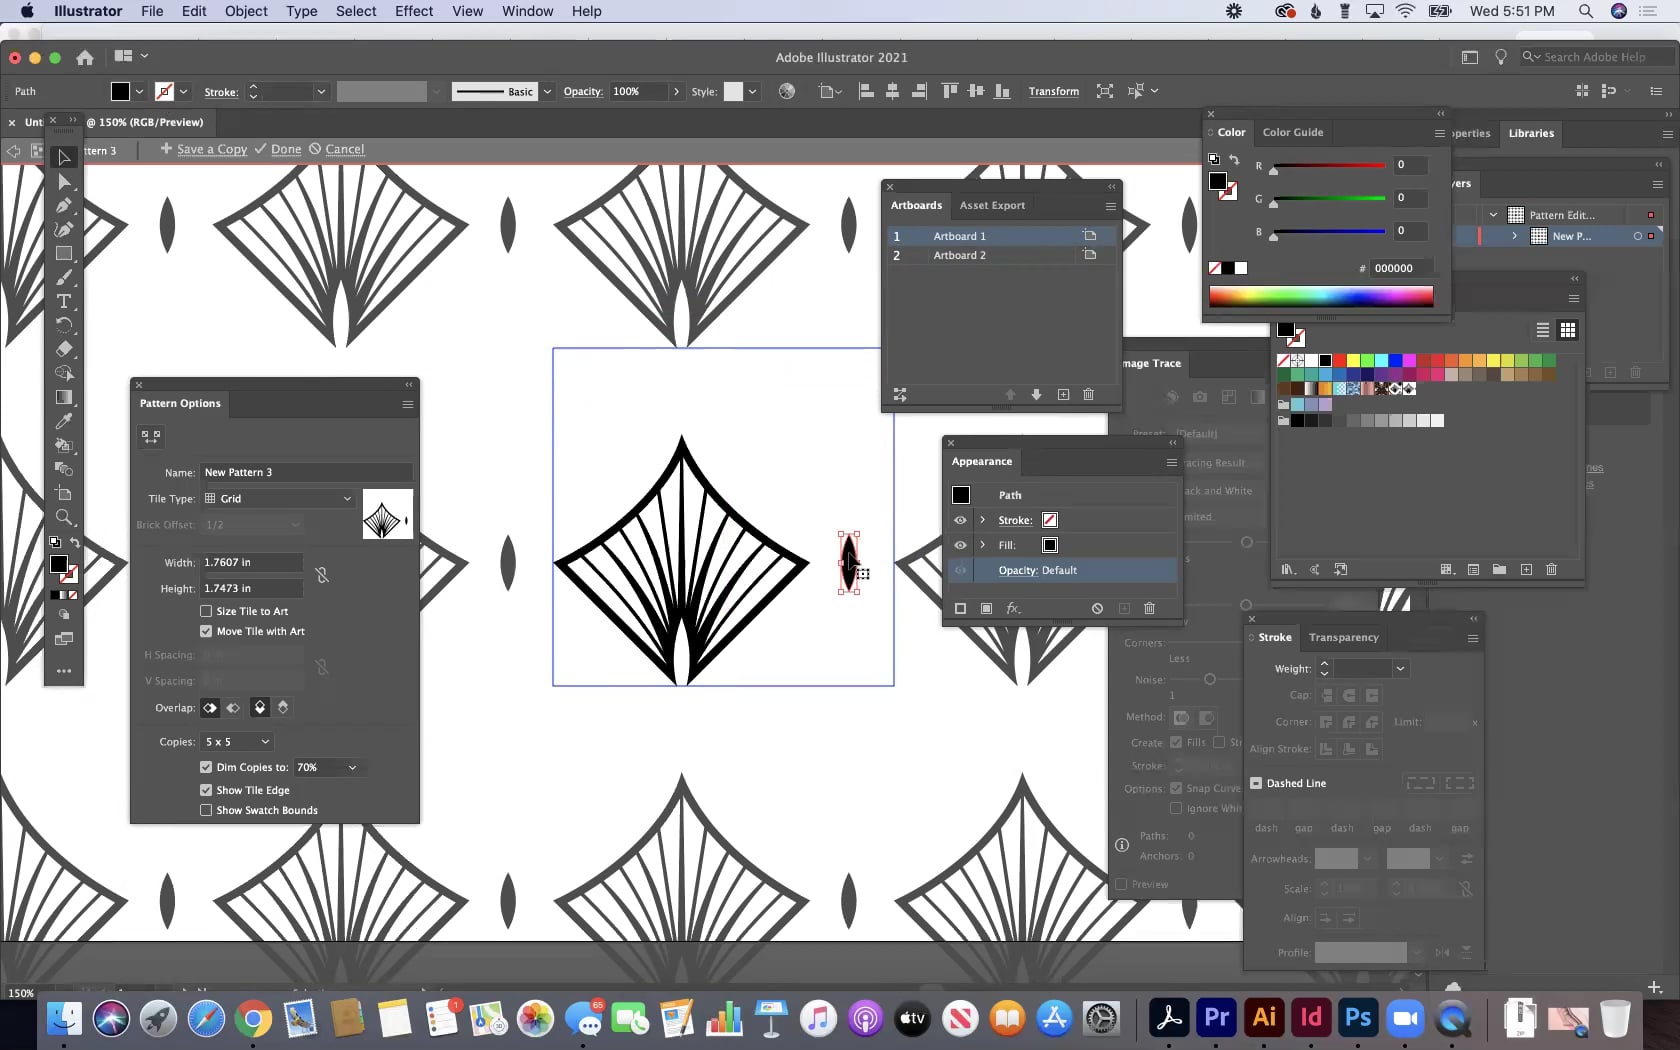Switch to the Asset Export tab
The height and width of the screenshot is (1050, 1680).
[992, 205]
